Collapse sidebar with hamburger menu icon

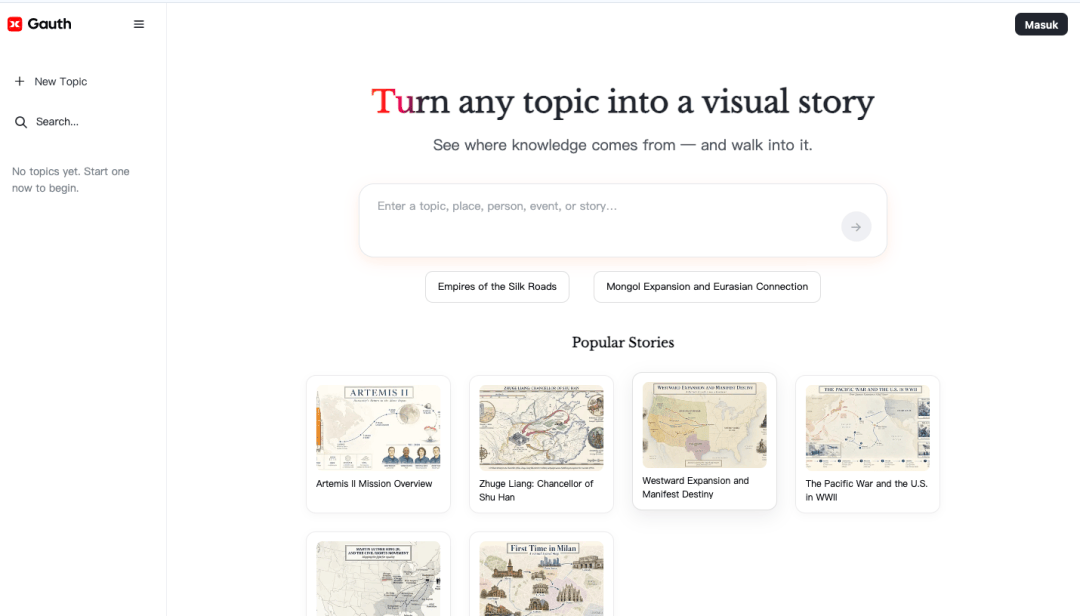point(138,24)
